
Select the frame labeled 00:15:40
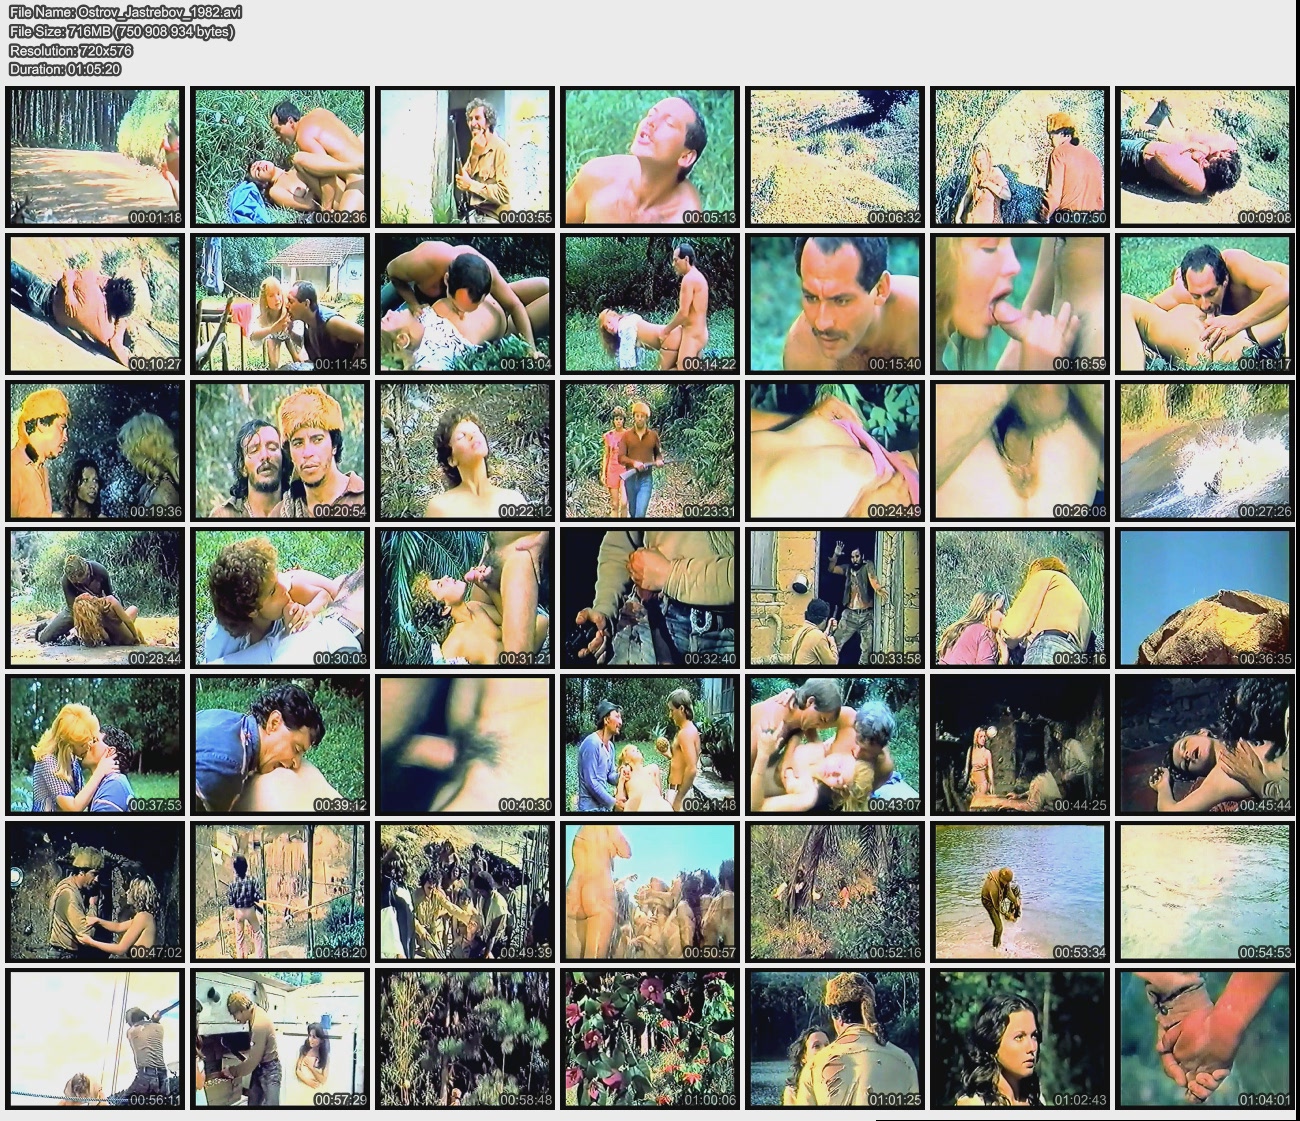pyautogui.click(x=835, y=304)
